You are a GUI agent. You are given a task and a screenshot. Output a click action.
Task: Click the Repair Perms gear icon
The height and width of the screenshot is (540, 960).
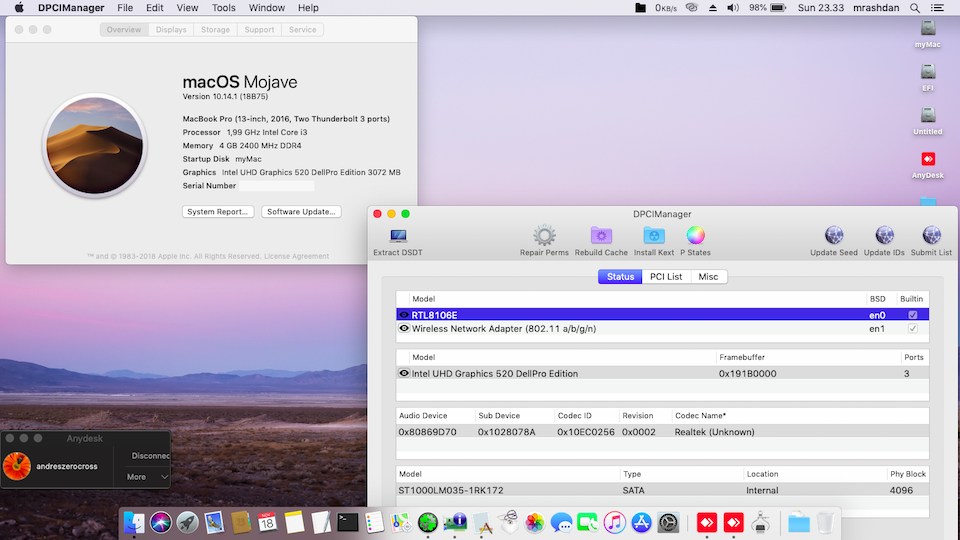pos(544,237)
